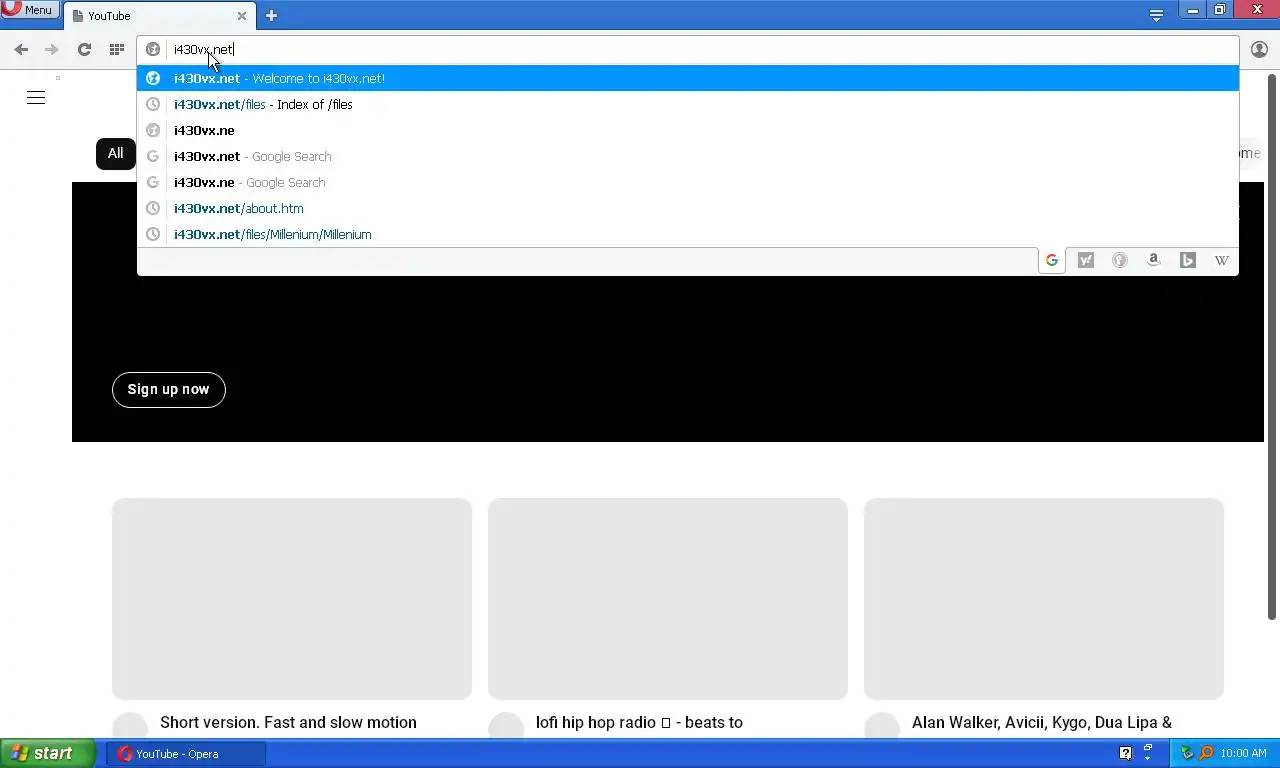Image resolution: width=1280 pixels, height=768 pixels.
Task: Choose suggestion 'i430vx.net/files - Index of /files'
Action: (687, 104)
